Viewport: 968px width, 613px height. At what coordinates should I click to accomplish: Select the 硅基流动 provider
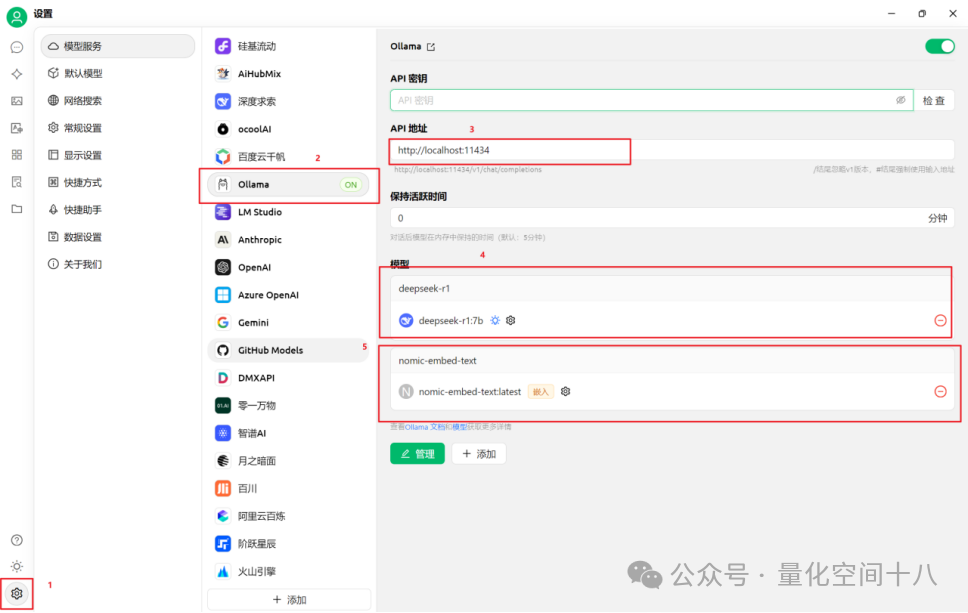(288, 46)
